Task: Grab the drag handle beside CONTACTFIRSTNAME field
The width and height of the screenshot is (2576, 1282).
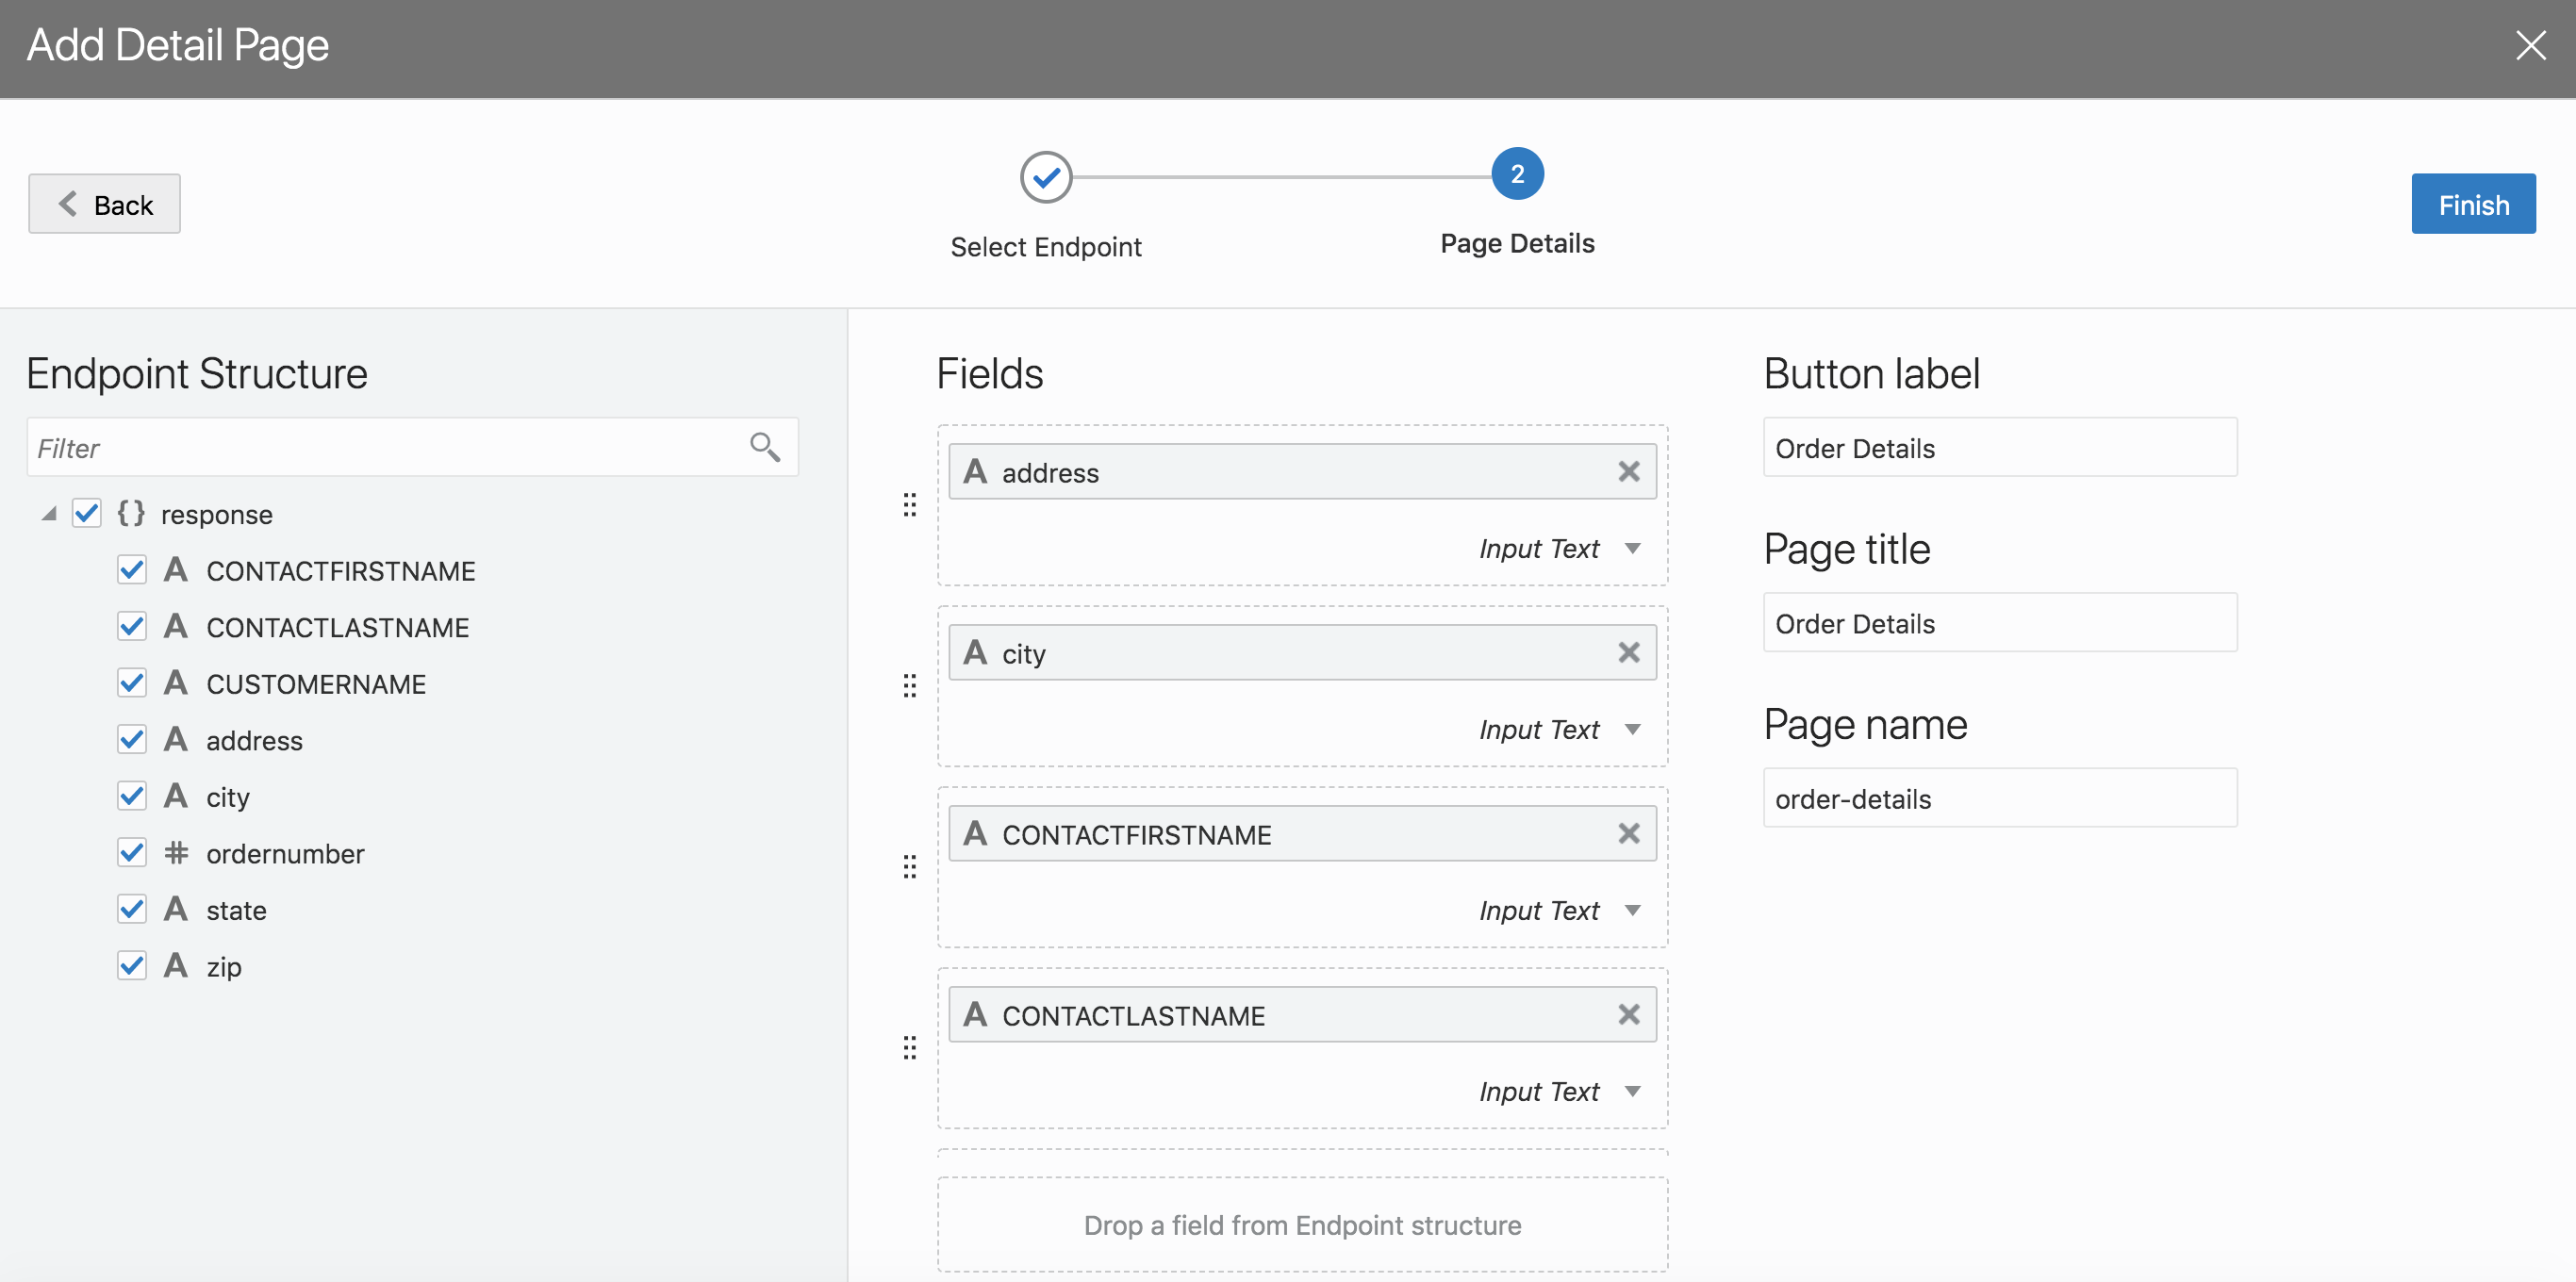Action: (x=909, y=867)
